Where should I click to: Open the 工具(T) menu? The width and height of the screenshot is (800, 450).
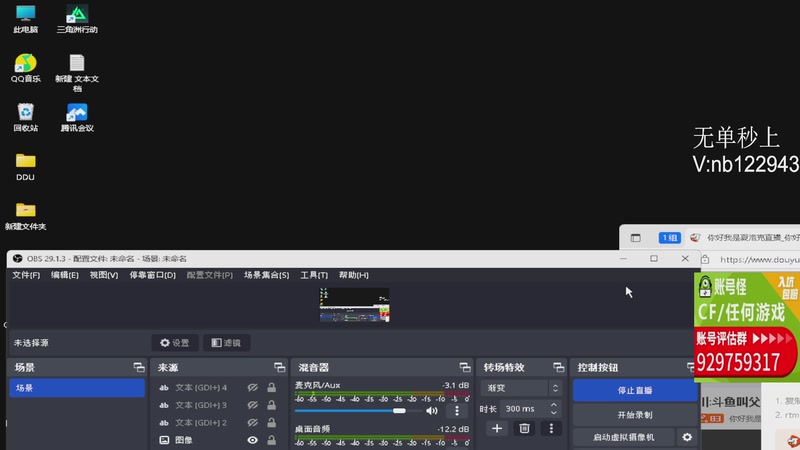click(x=314, y=275)
